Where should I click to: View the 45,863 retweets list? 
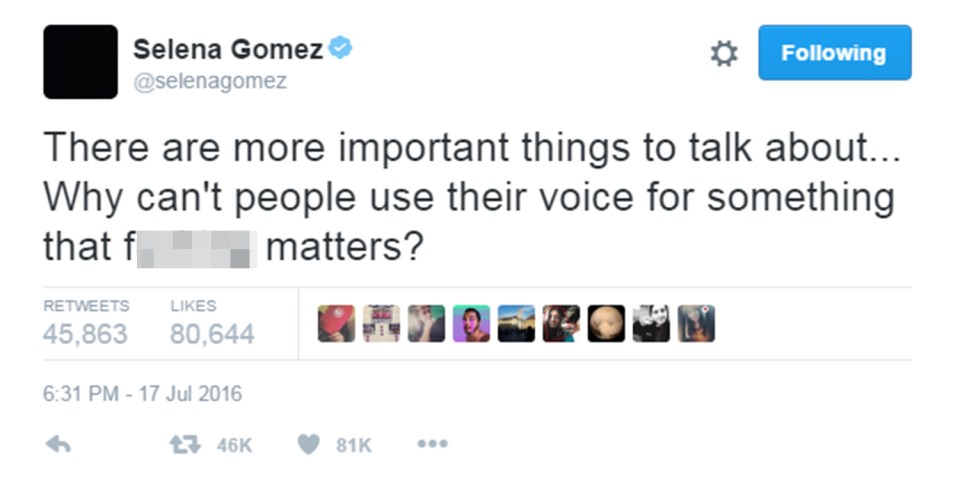(x=86, y=324)
